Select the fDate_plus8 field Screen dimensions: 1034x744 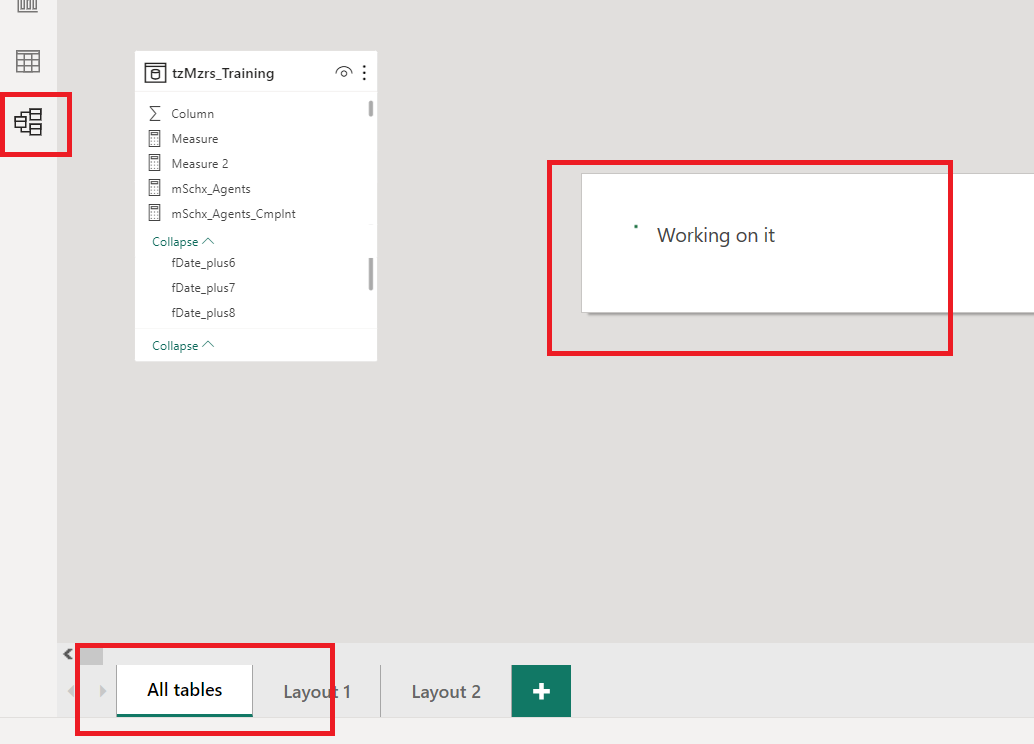[203, 313]
